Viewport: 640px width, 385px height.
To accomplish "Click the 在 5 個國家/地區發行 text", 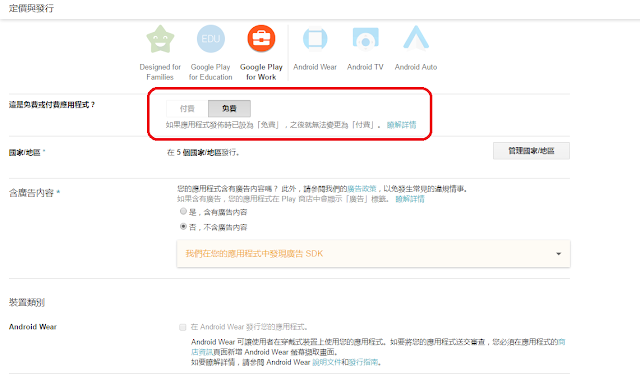I will (x=203, y=153).
